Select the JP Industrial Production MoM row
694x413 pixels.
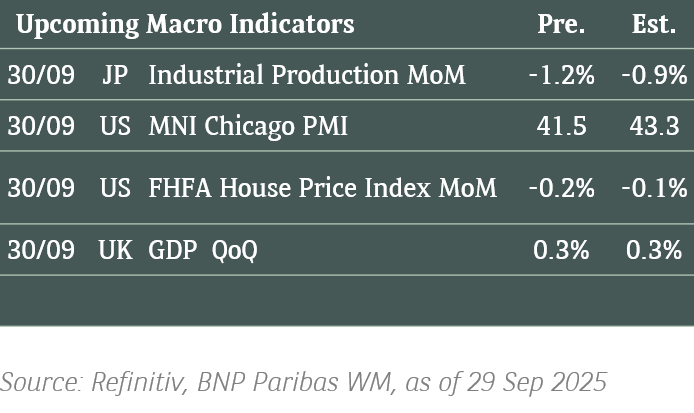tap(347, 74)
